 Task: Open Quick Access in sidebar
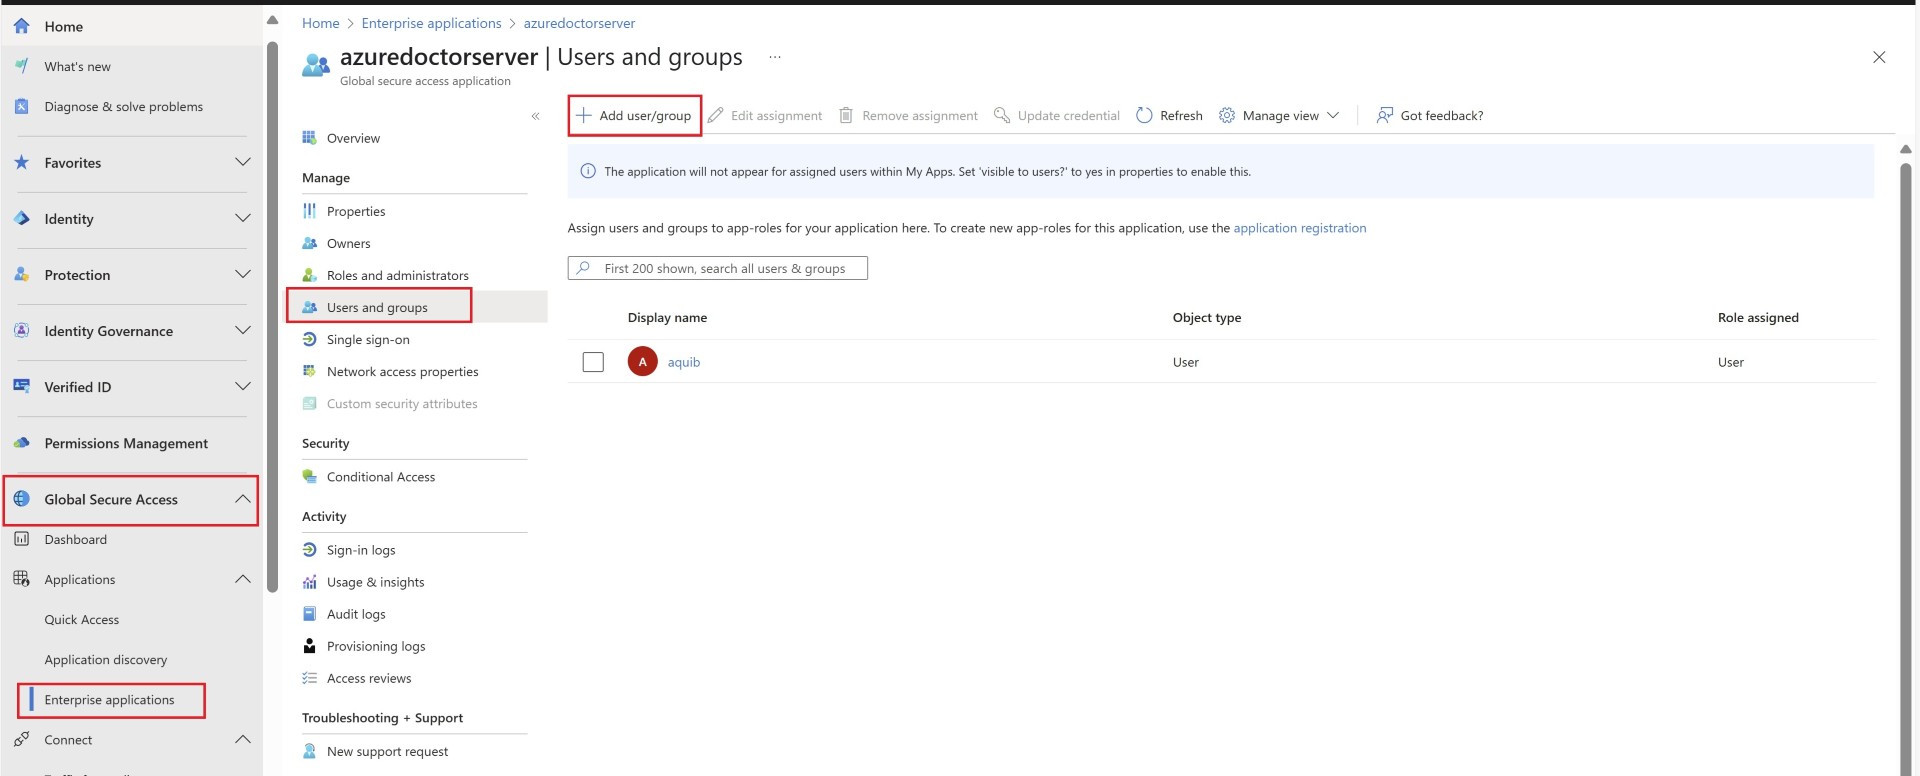click(x=82, y=619)
